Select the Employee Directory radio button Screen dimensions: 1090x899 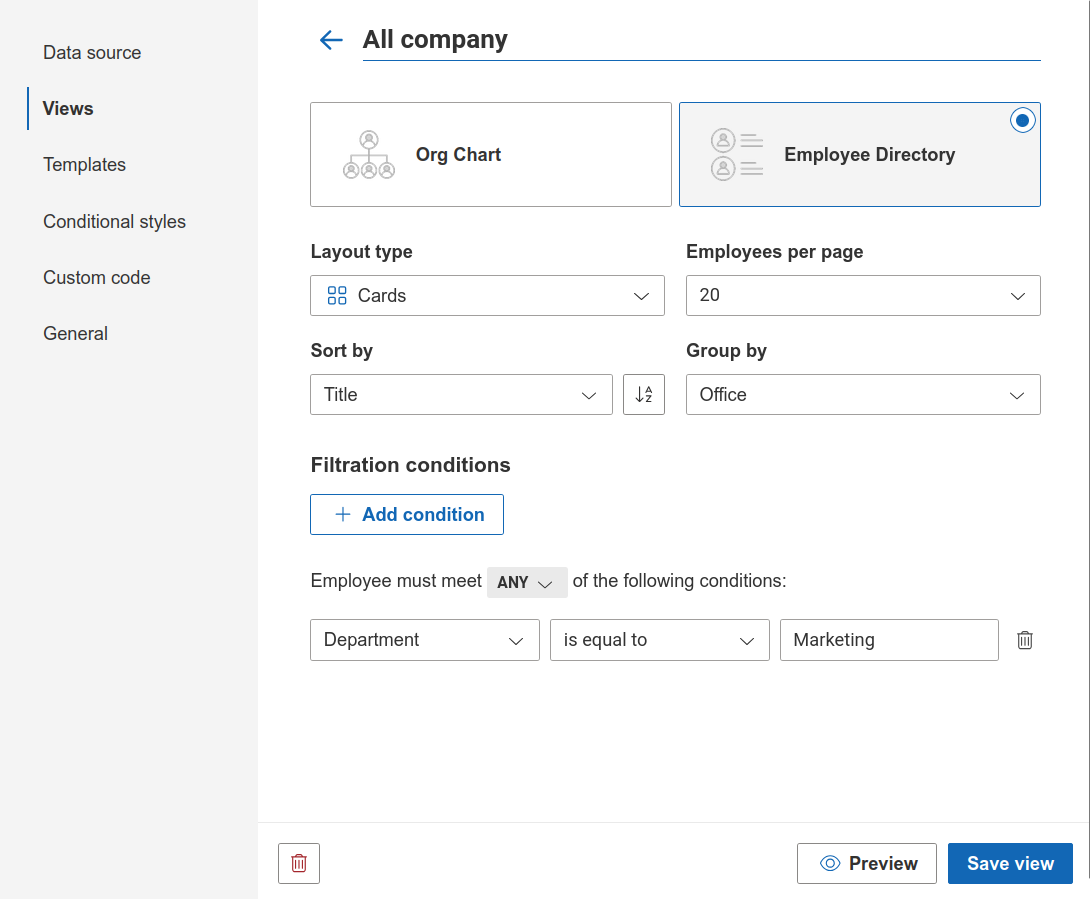(x=1022, y=120)
